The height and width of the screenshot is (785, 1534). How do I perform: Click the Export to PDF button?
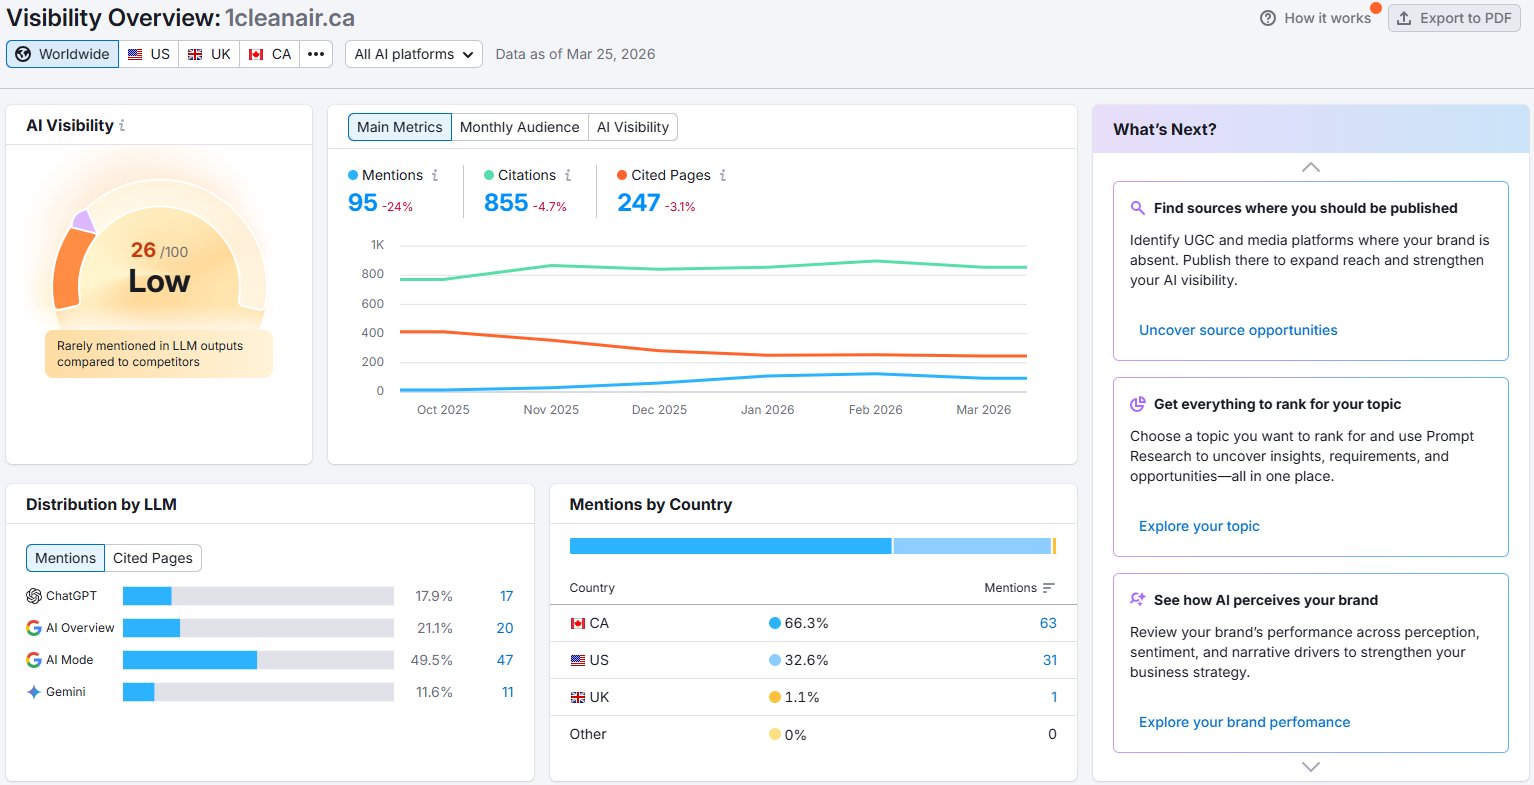tap(1455, 18)
